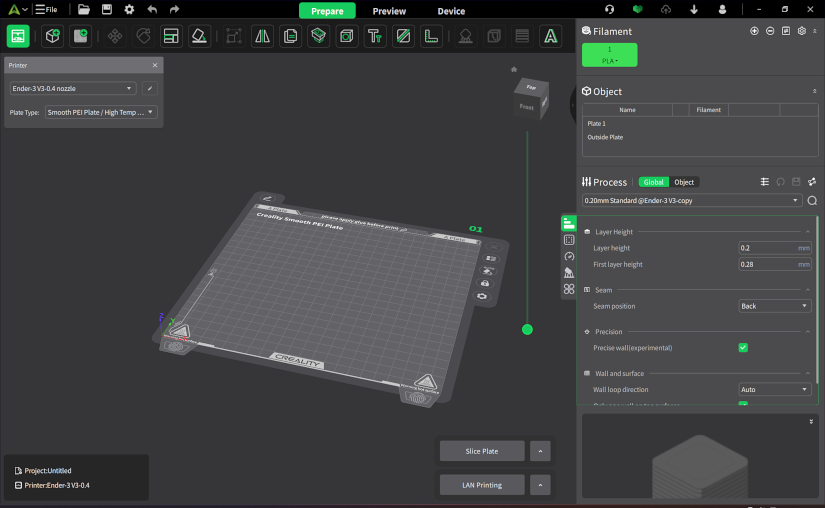Select the Mirror tool icon

tap(262, 36)
